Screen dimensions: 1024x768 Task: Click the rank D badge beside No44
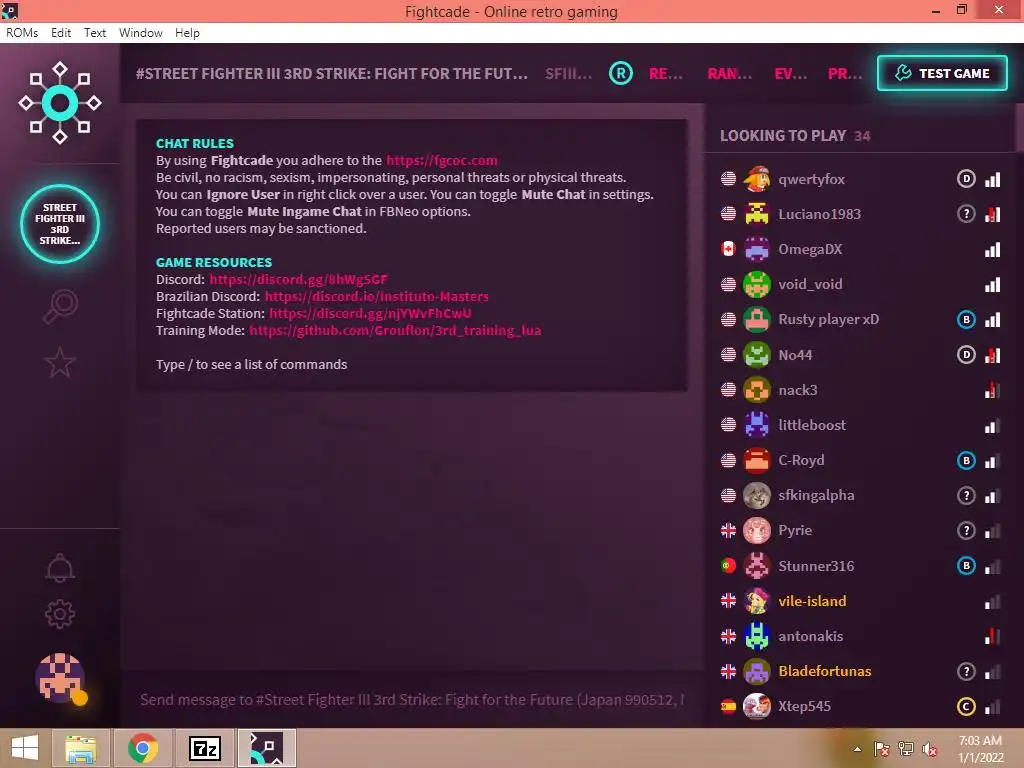point(966,355)
